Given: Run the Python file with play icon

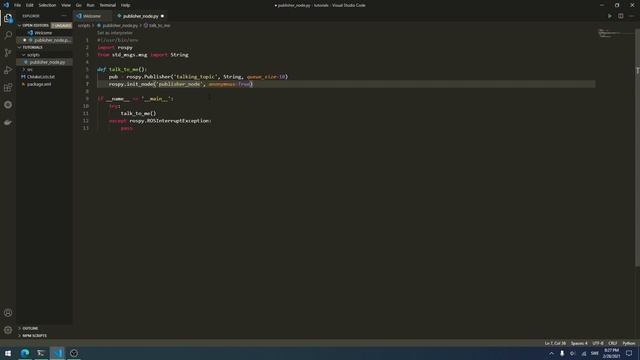Looking at the screenshot, I should tap(610, 16).
